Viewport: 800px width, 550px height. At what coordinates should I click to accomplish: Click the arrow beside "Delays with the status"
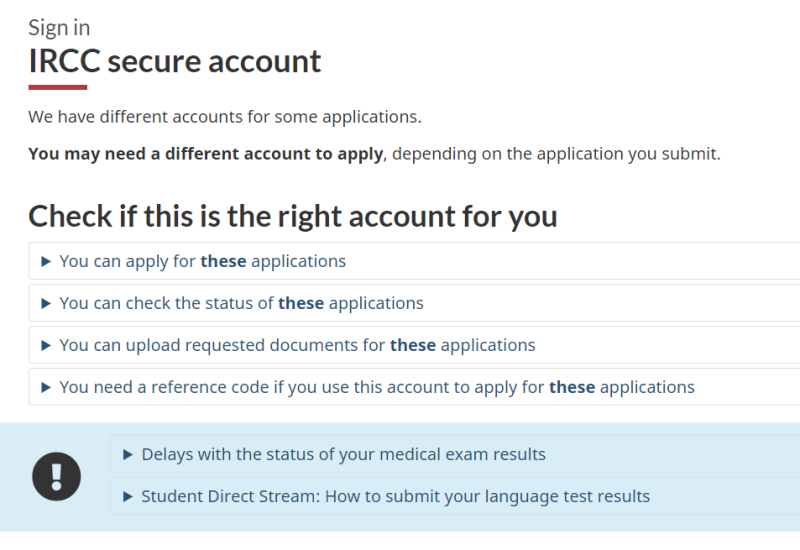tap(128, 455)
